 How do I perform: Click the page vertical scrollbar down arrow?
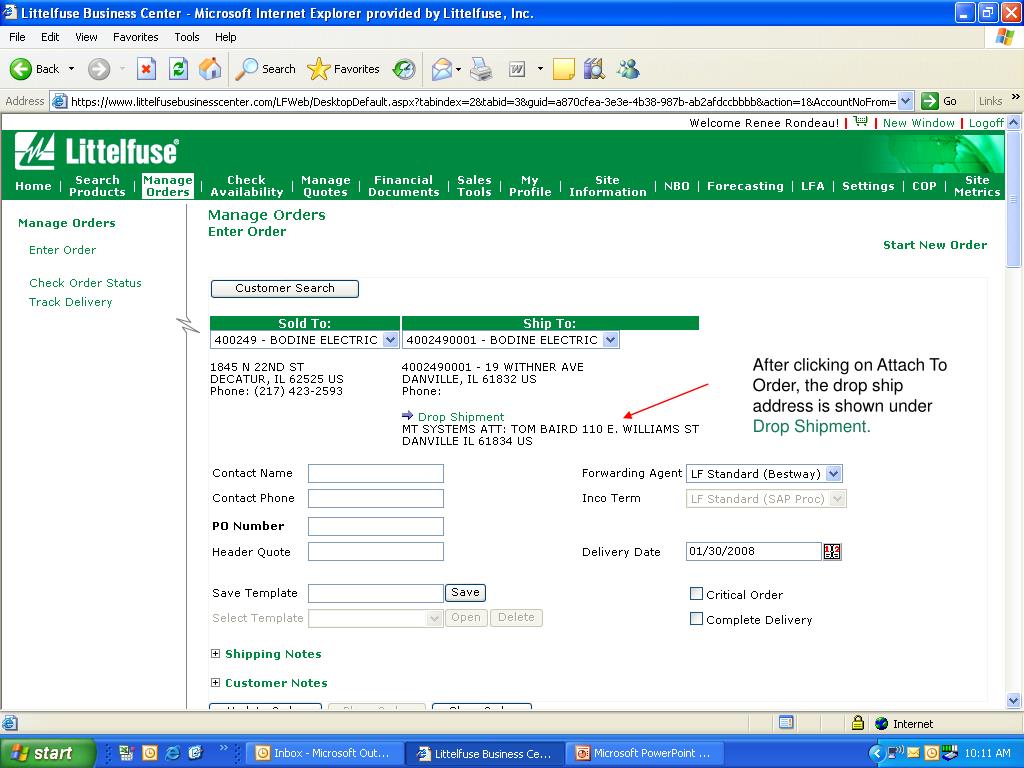point(1014,701)
